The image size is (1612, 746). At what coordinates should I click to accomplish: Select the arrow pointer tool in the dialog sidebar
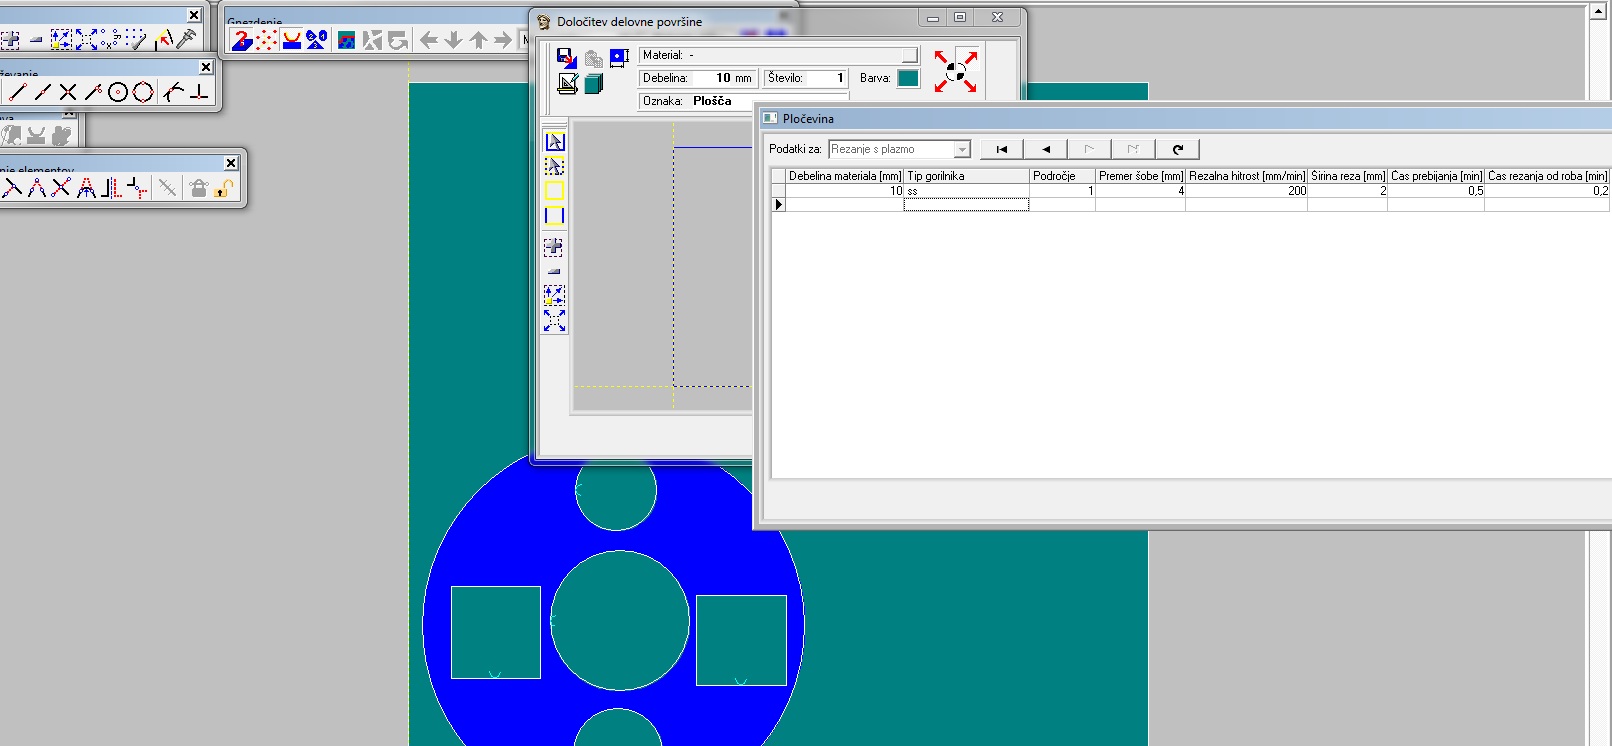click(554, 142)
